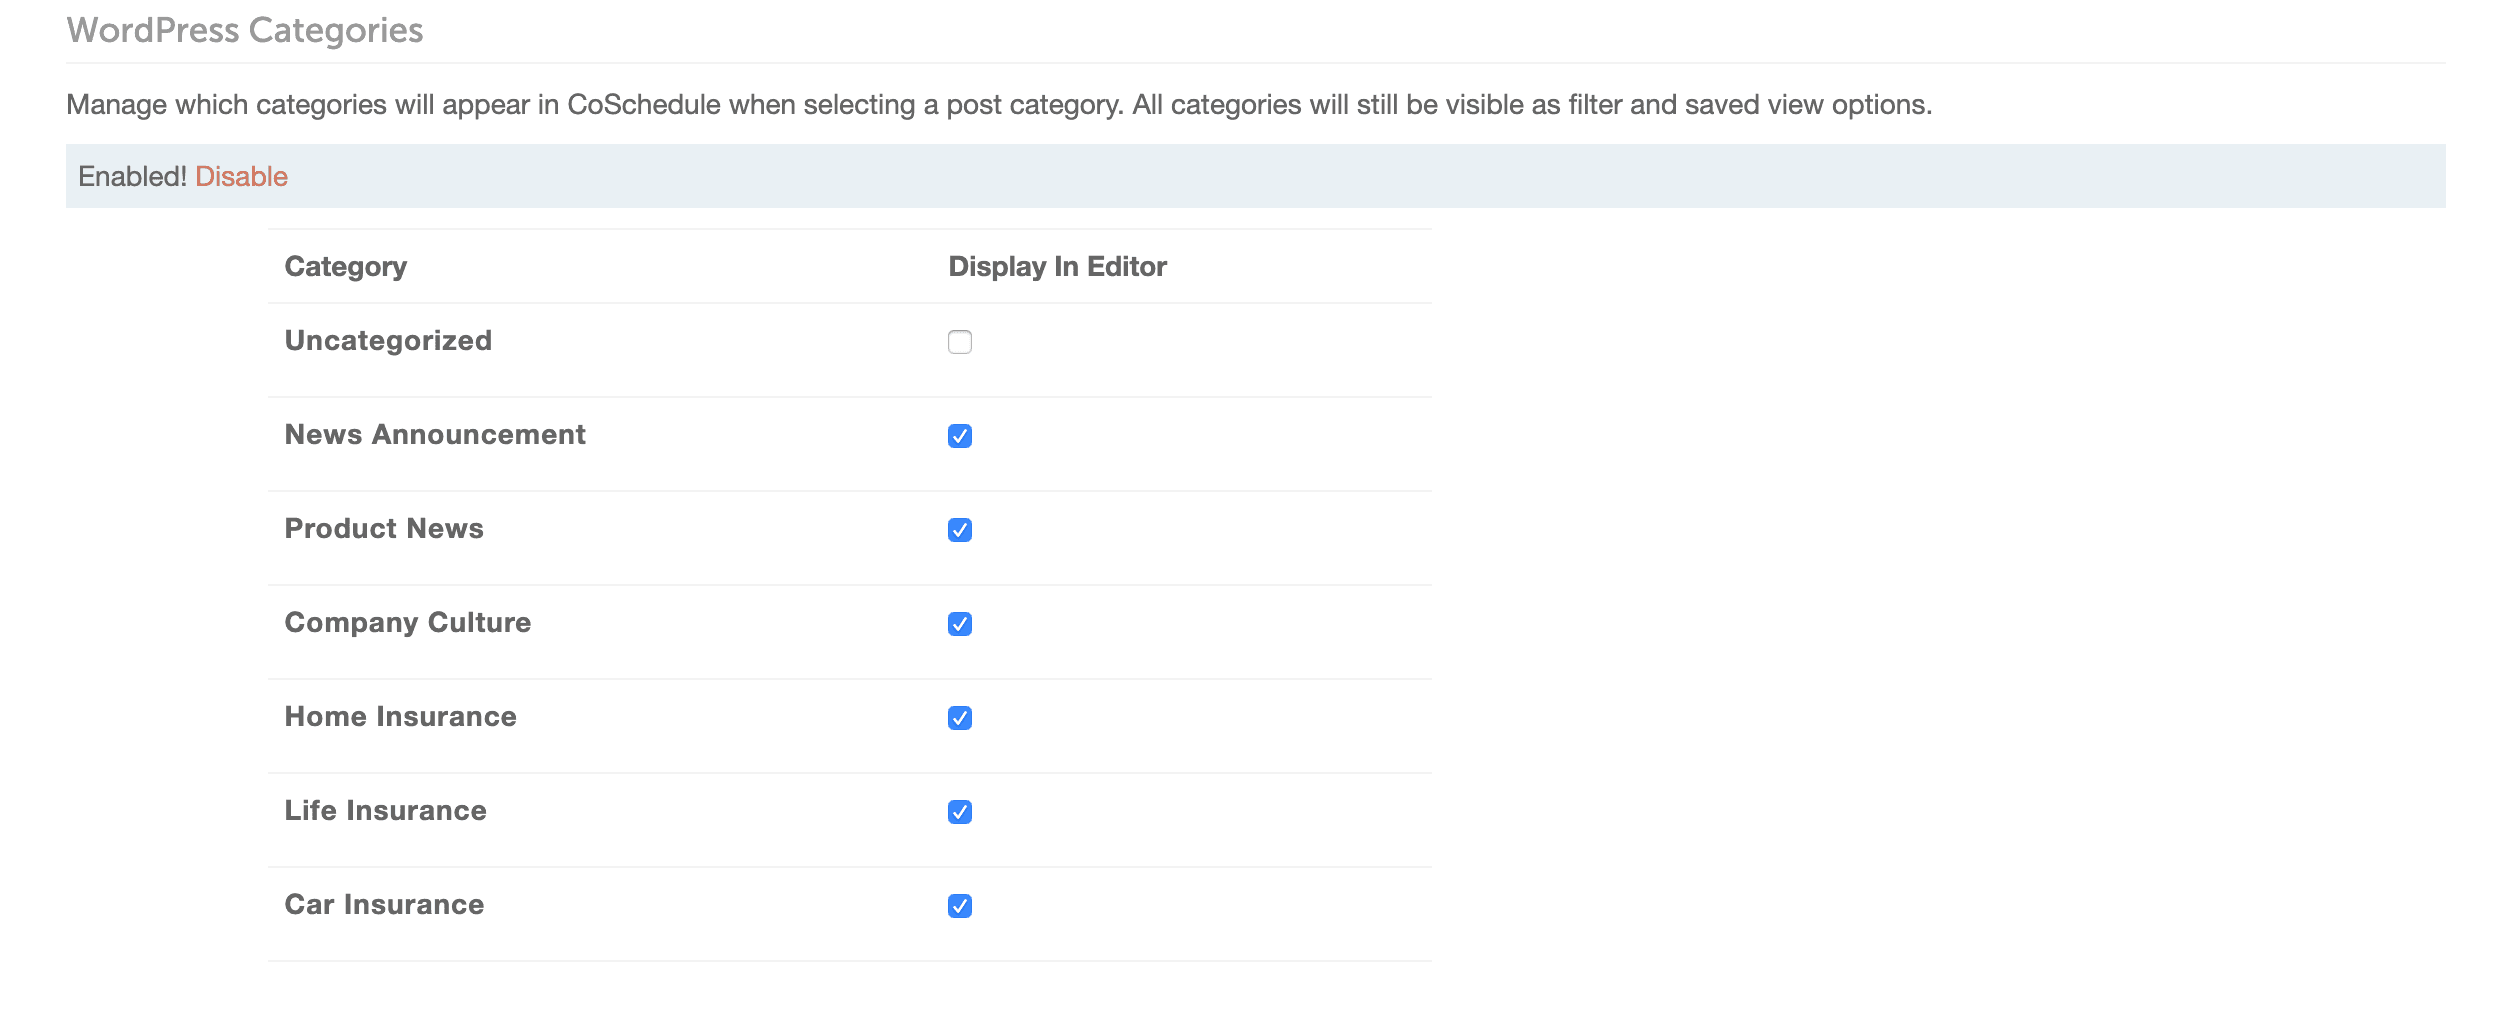Uncheck Company Culture display in editor
The image size is (2516, 1026).
pyautogui.click(x=959, y=624)
